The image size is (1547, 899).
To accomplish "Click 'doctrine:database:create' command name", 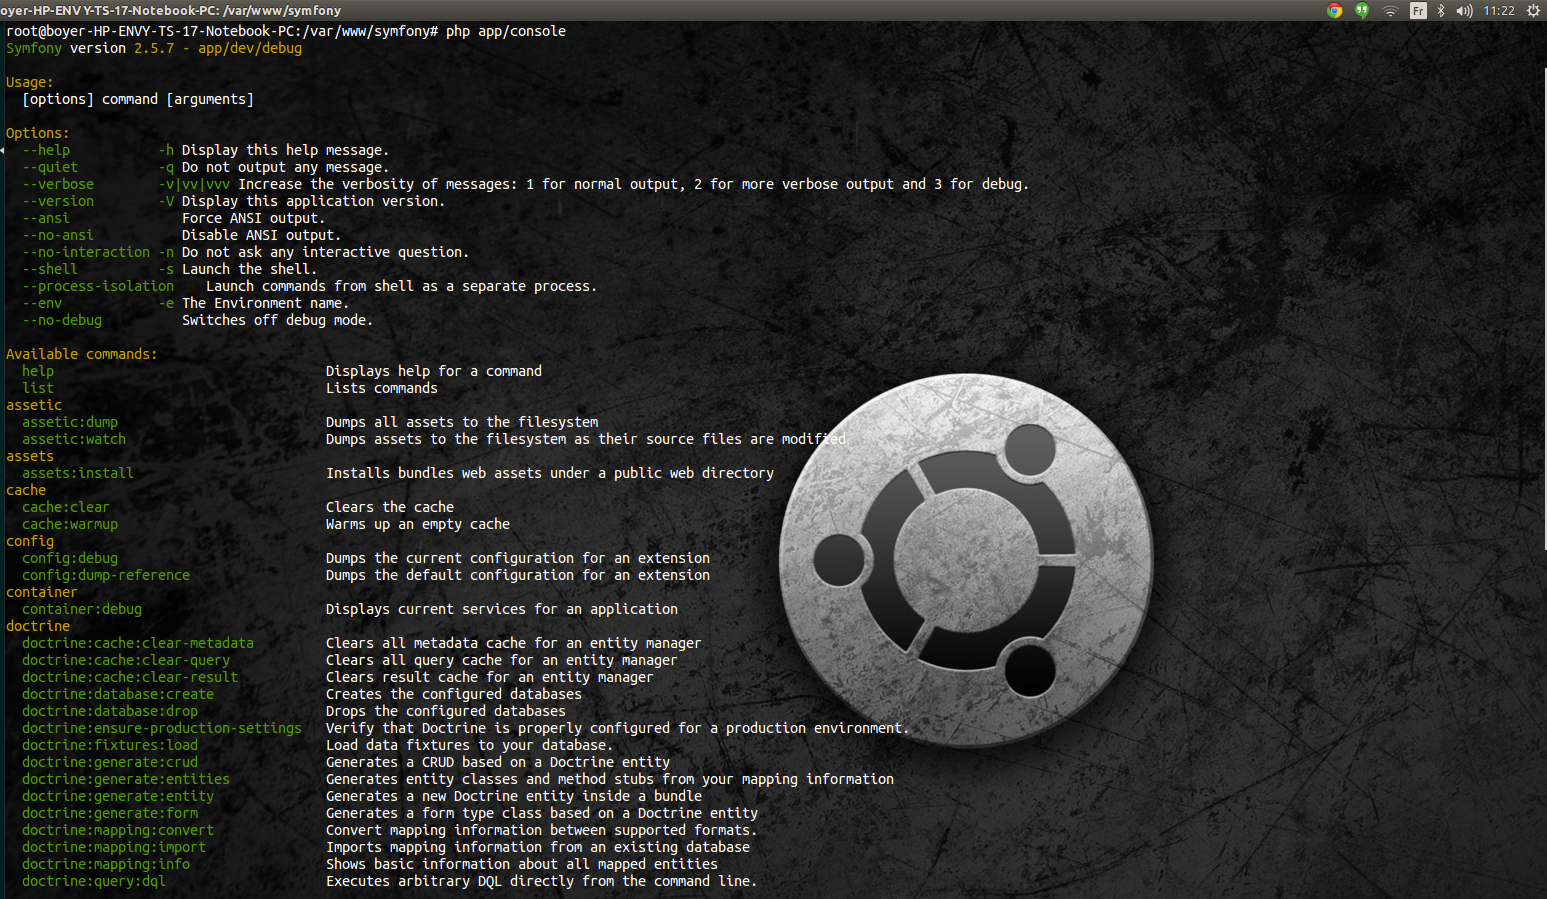I will coord(118,694).
